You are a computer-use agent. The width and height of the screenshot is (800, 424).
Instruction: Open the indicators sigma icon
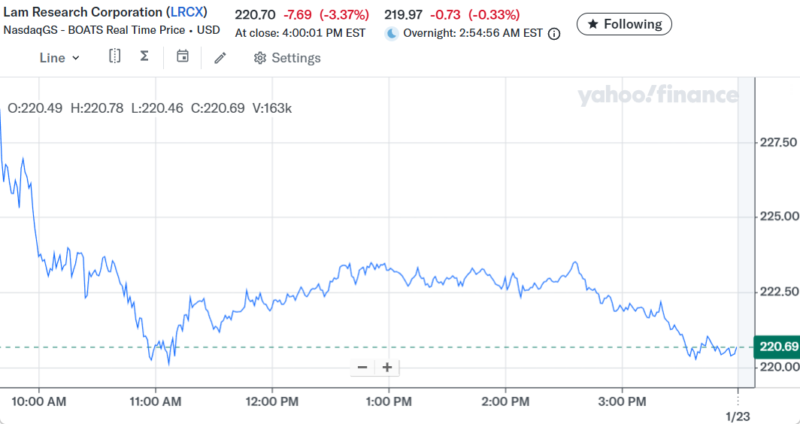click(x=144, y=57)
